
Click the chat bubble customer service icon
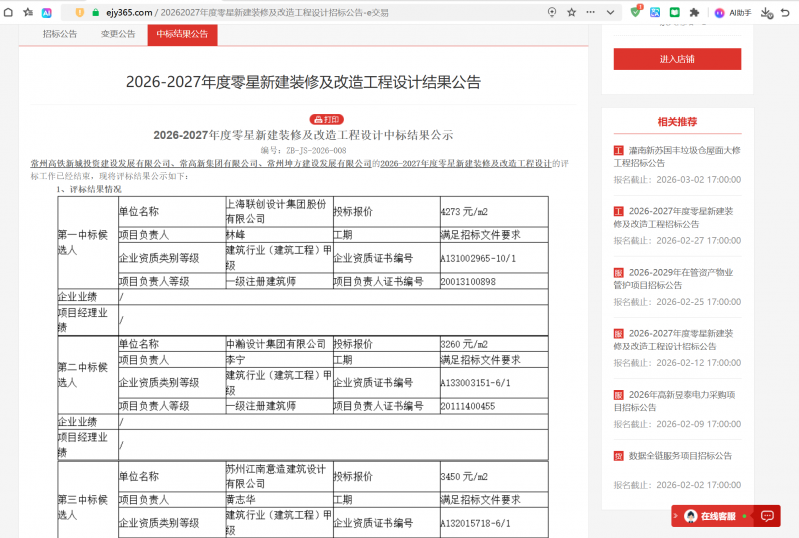(x=767, y=516)
